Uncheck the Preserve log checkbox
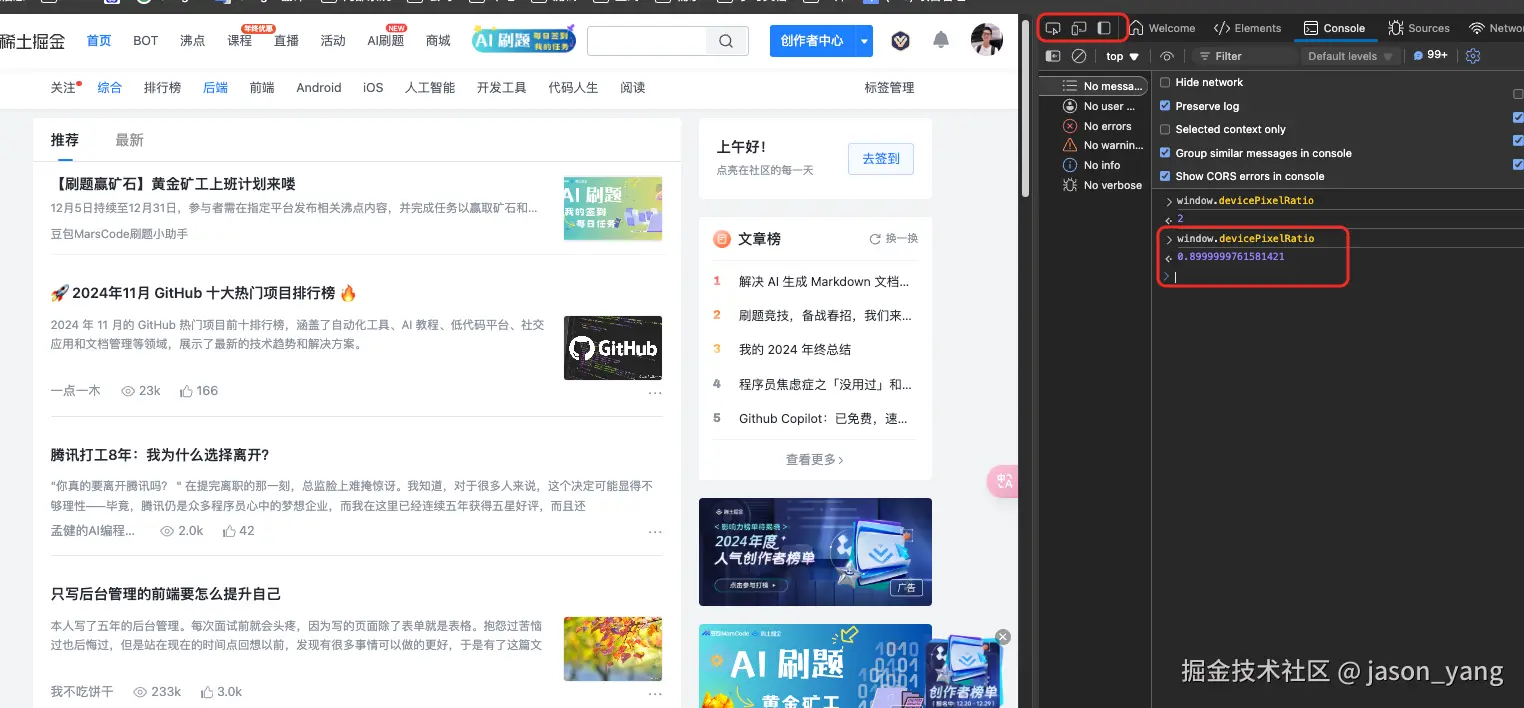 pyautogui.click(x=1165, y=106)
